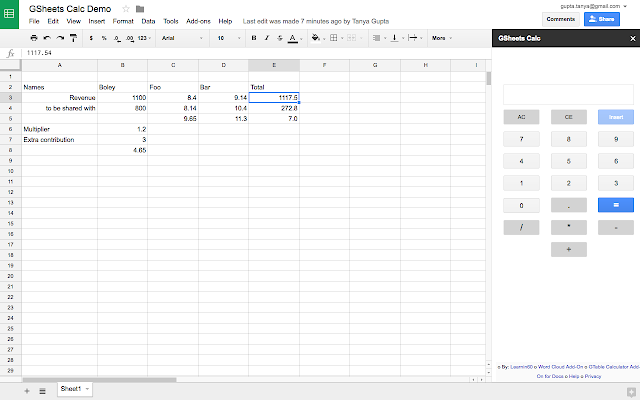Open the Data menu

148,21
